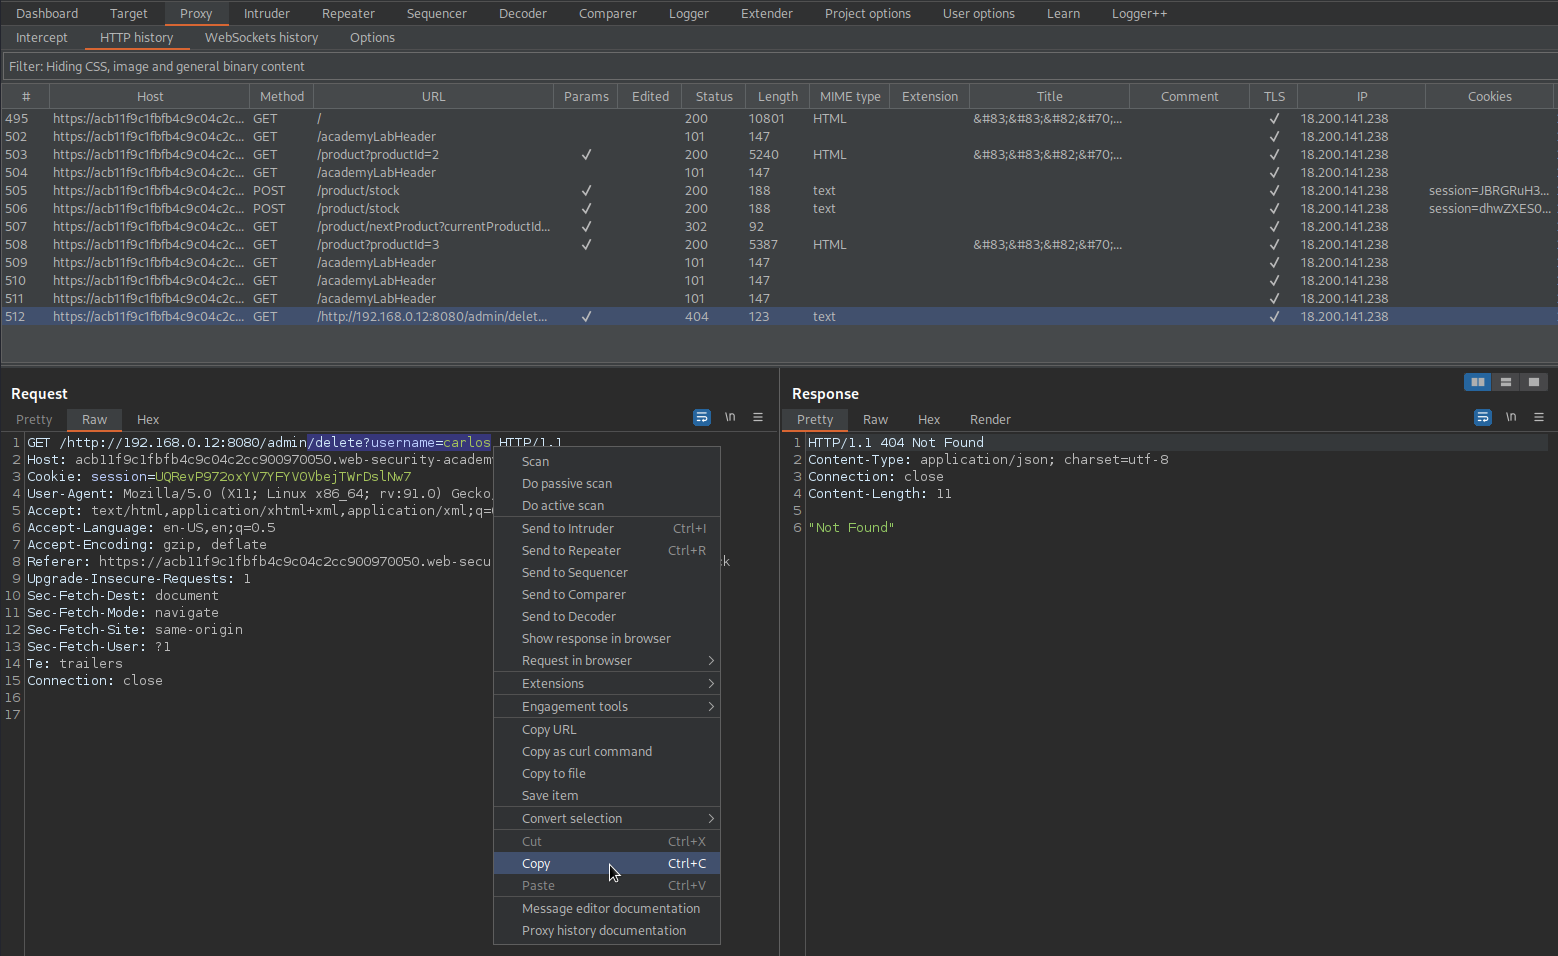Open the Dashboard main tab
Screen dimensions: 1558x956
[47, 13]
